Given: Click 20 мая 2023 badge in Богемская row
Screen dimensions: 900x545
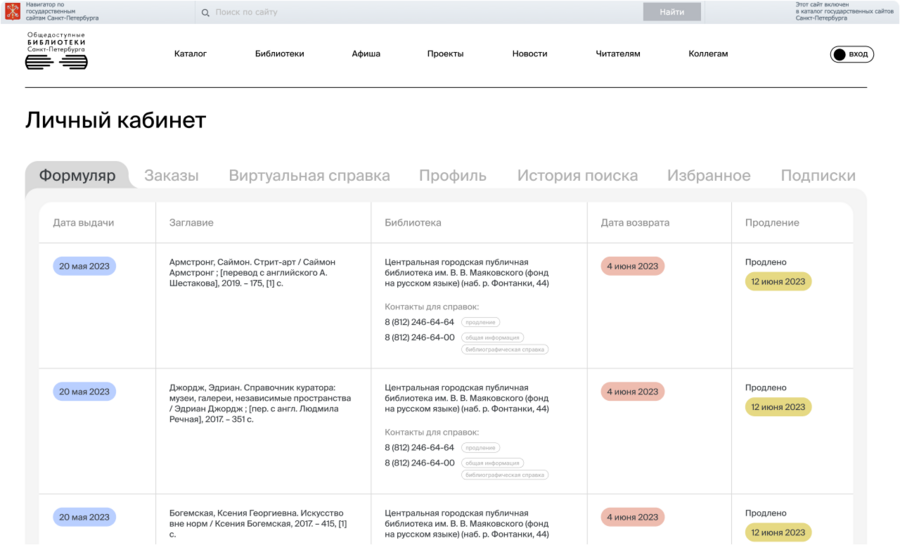Looking at the screenshot, I should click(84, 517).
